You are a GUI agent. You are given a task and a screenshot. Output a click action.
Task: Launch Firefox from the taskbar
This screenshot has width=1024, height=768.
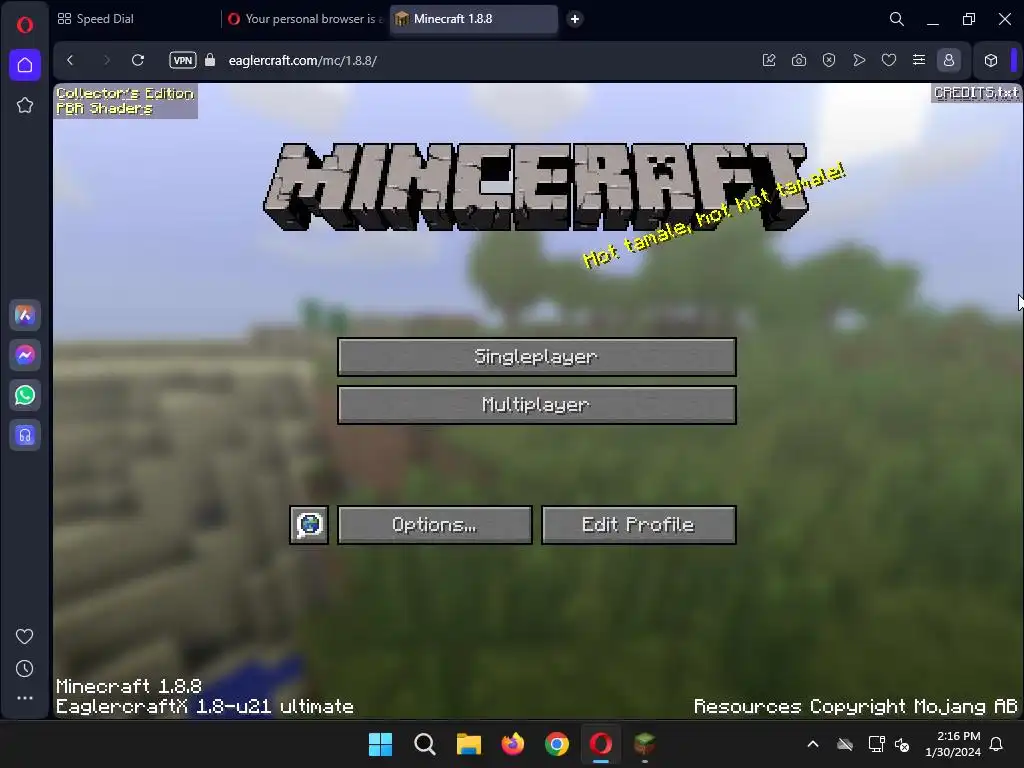(x=513, y=744)
